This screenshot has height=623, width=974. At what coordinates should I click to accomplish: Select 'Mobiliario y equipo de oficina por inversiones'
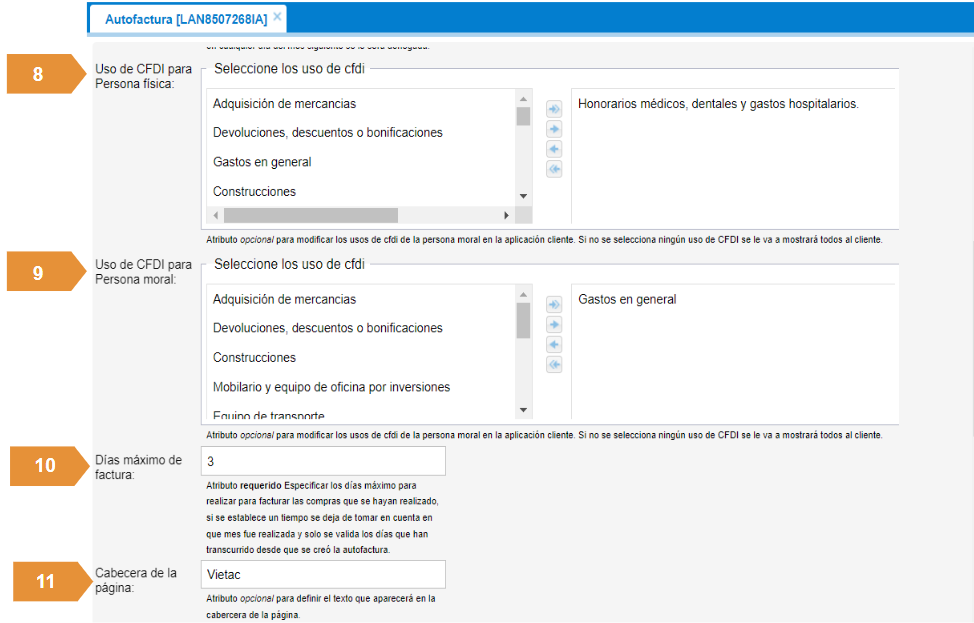coord(331,387)
